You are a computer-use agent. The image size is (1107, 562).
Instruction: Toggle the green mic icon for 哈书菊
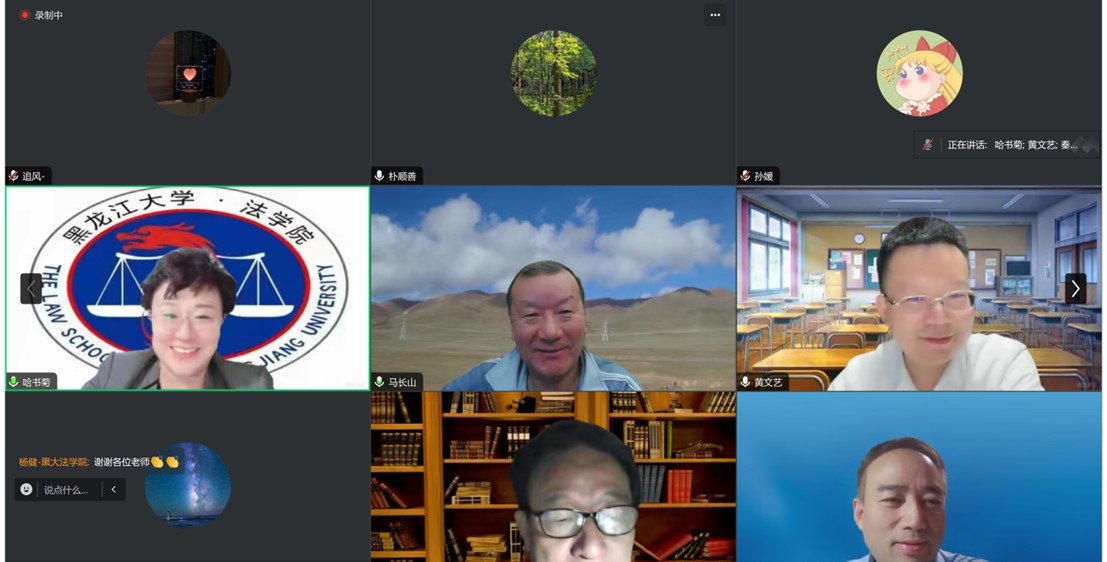coord(14,382)
